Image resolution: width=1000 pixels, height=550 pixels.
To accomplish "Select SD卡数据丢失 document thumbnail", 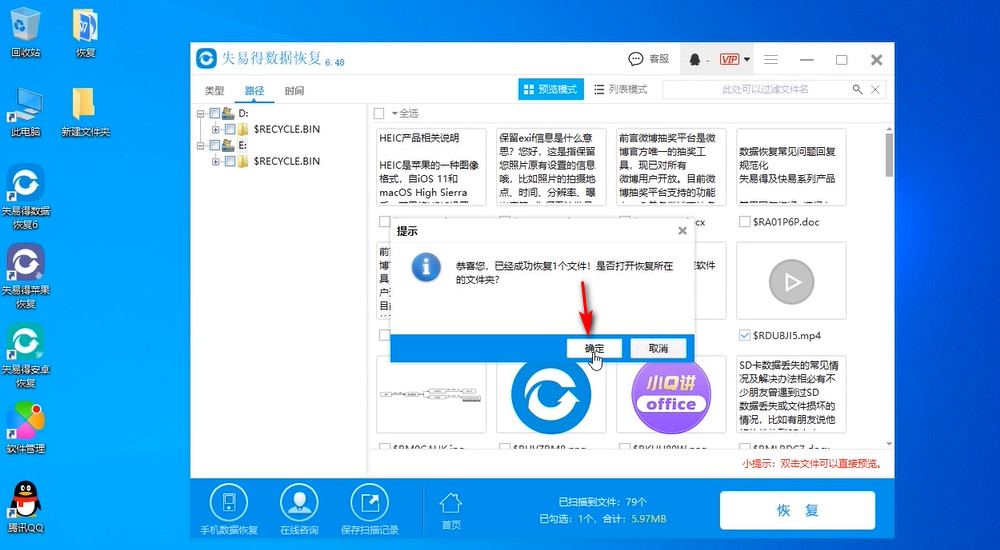I will pos(791,395).
